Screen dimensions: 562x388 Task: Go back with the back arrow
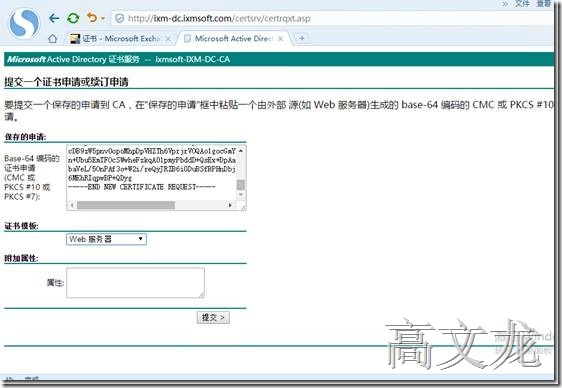tap(54, 18)
